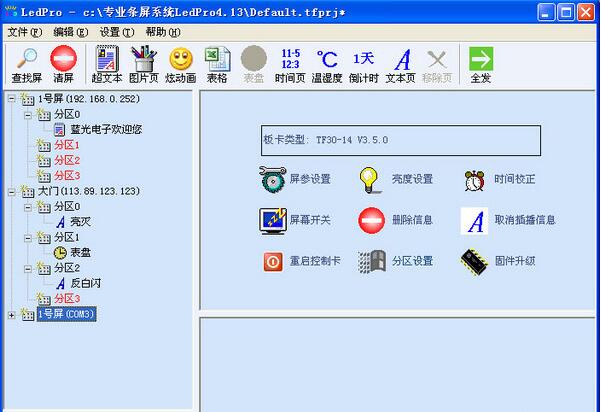Select the 蓝光电子欢迎您 tree item

(x=105, y=129)
